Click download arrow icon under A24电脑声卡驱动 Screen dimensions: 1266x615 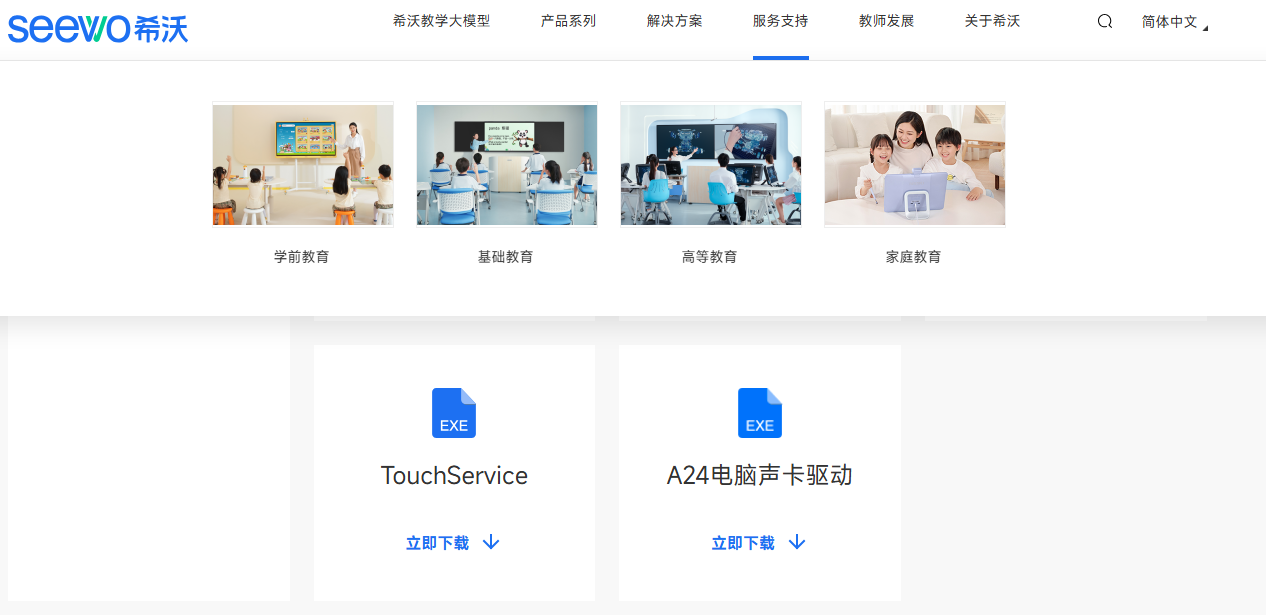coord(797,542)
